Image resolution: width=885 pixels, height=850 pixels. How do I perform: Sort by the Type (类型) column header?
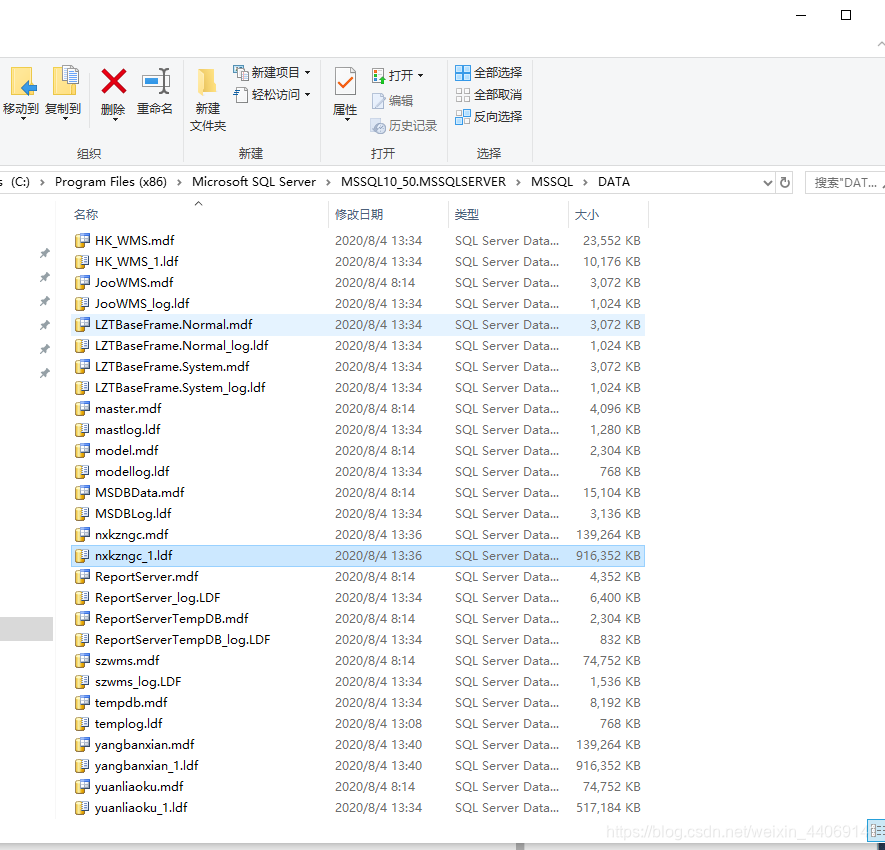coord(467,214)
